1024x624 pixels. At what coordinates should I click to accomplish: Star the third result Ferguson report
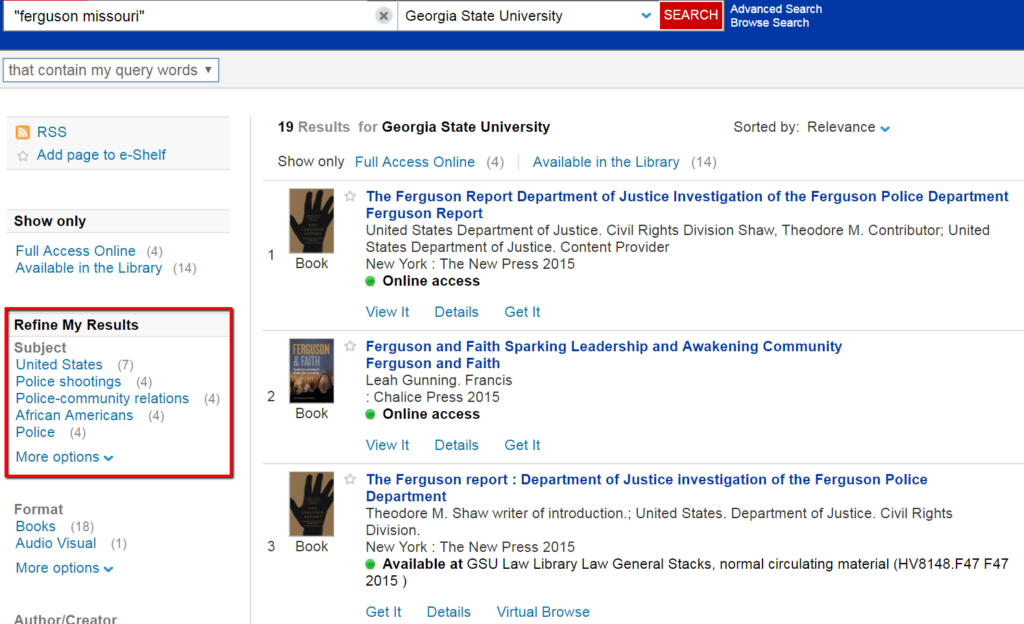pos(350,479)
